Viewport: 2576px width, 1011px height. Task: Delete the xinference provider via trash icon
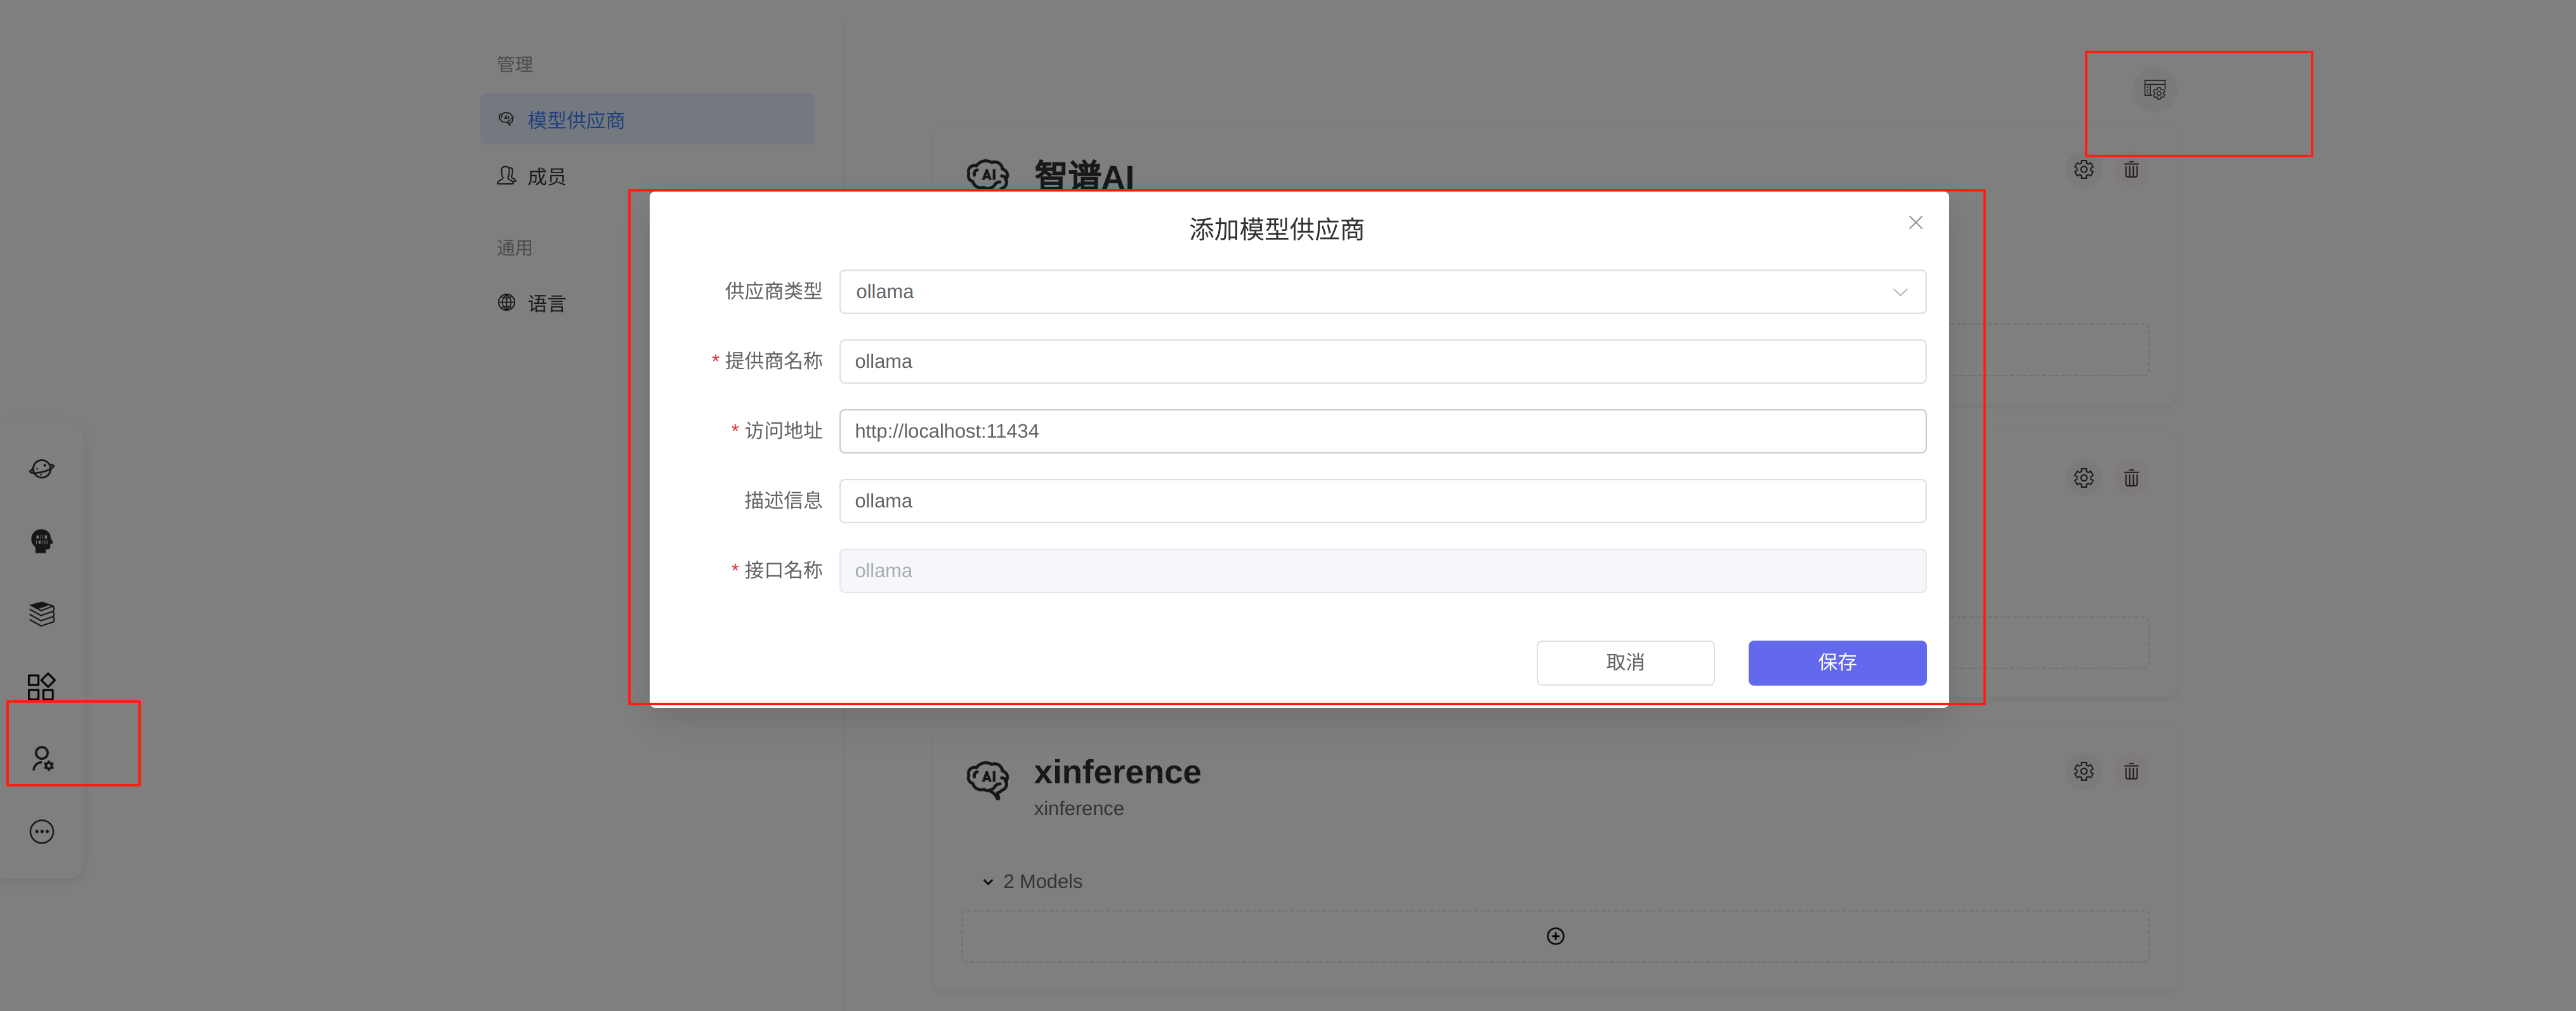(x=2131, y=771)
